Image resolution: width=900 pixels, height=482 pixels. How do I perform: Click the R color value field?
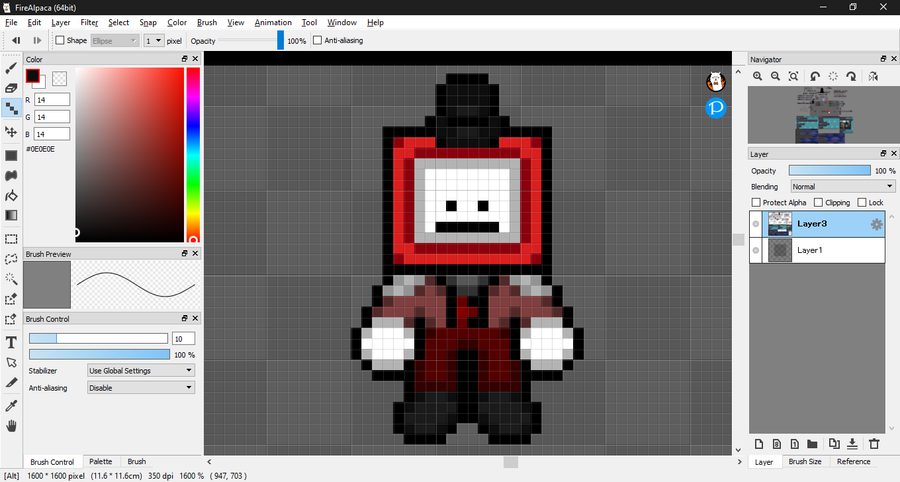point(52,100)
